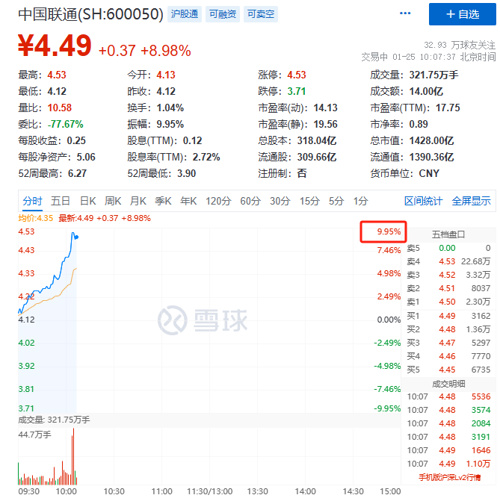Select the 5分 chart tab
The width and height of the screenshot is (500, 501).
click(x=336, y=201)
